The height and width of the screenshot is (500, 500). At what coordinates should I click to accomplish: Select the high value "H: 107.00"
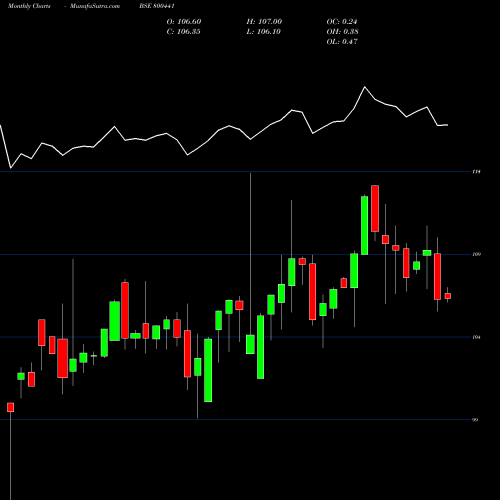click(264, 22)
